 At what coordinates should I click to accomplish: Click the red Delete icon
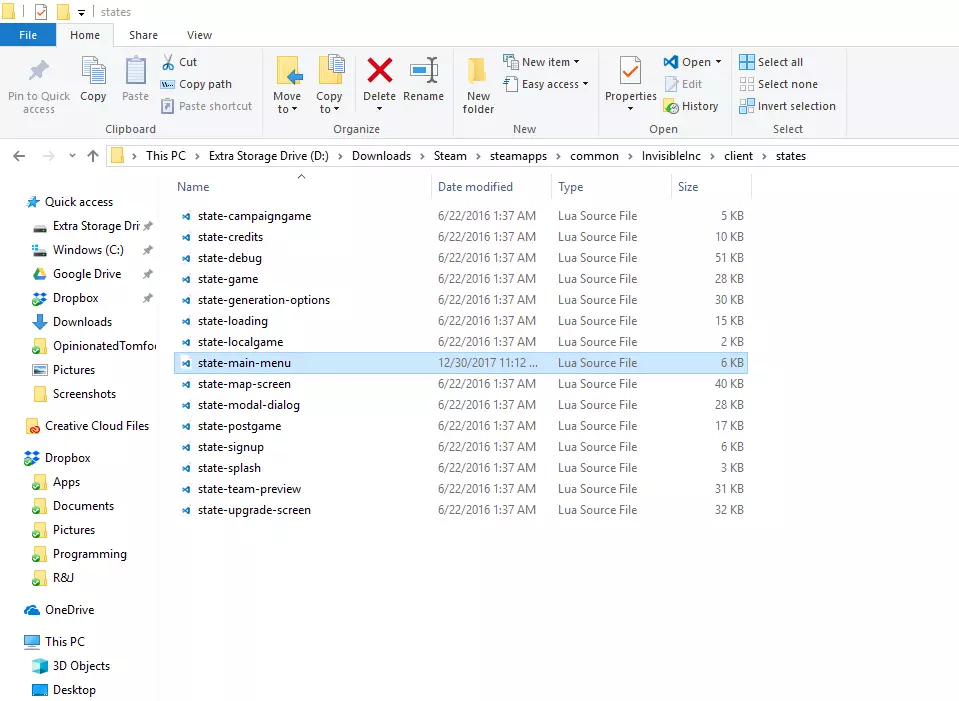pyautogui.click(x=379, y=71)
